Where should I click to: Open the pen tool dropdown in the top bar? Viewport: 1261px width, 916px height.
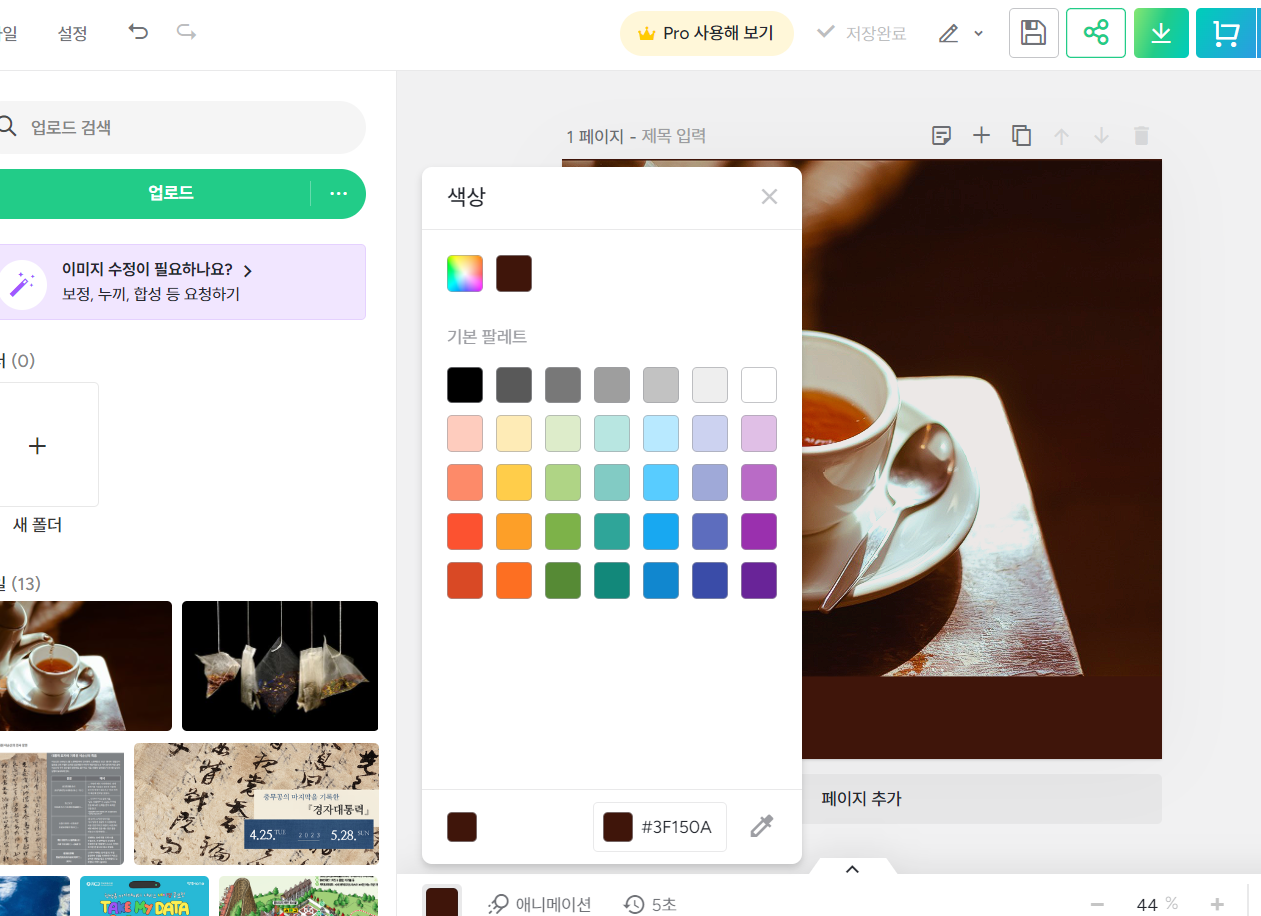(978, 33)
